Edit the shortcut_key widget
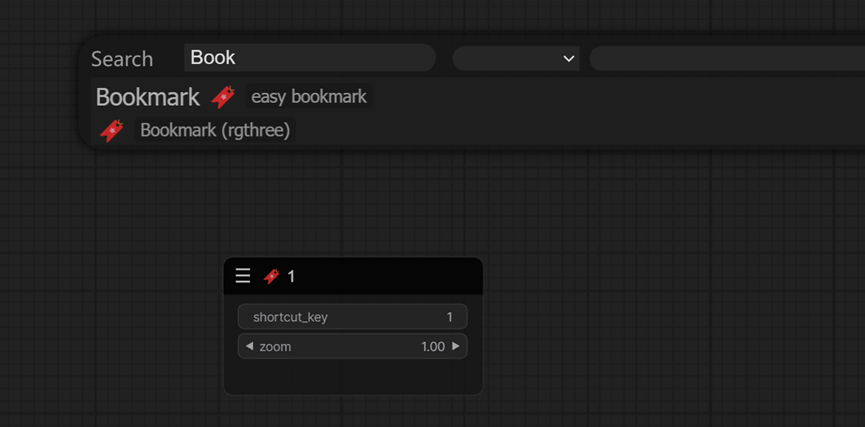This screenshot has width=865, height=427. 352,317
